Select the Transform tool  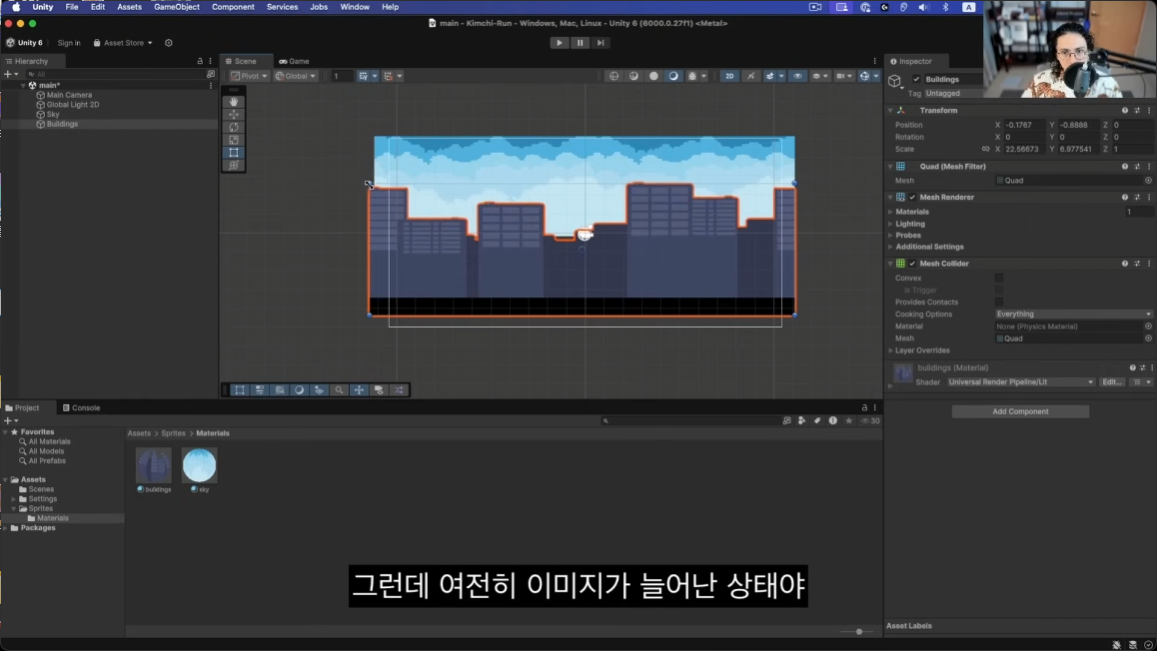click(234, 165)
